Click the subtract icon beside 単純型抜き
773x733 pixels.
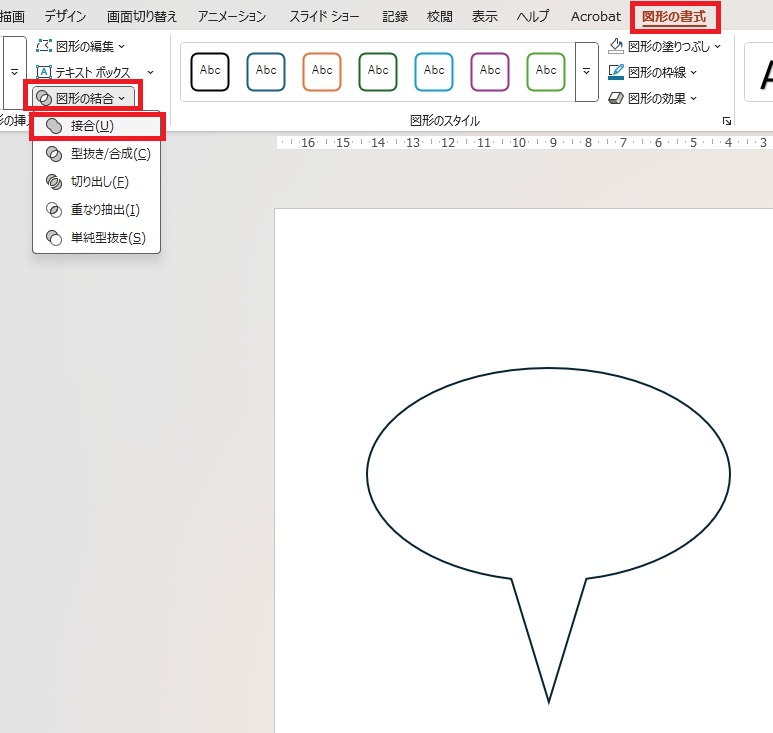pos(54,238)
